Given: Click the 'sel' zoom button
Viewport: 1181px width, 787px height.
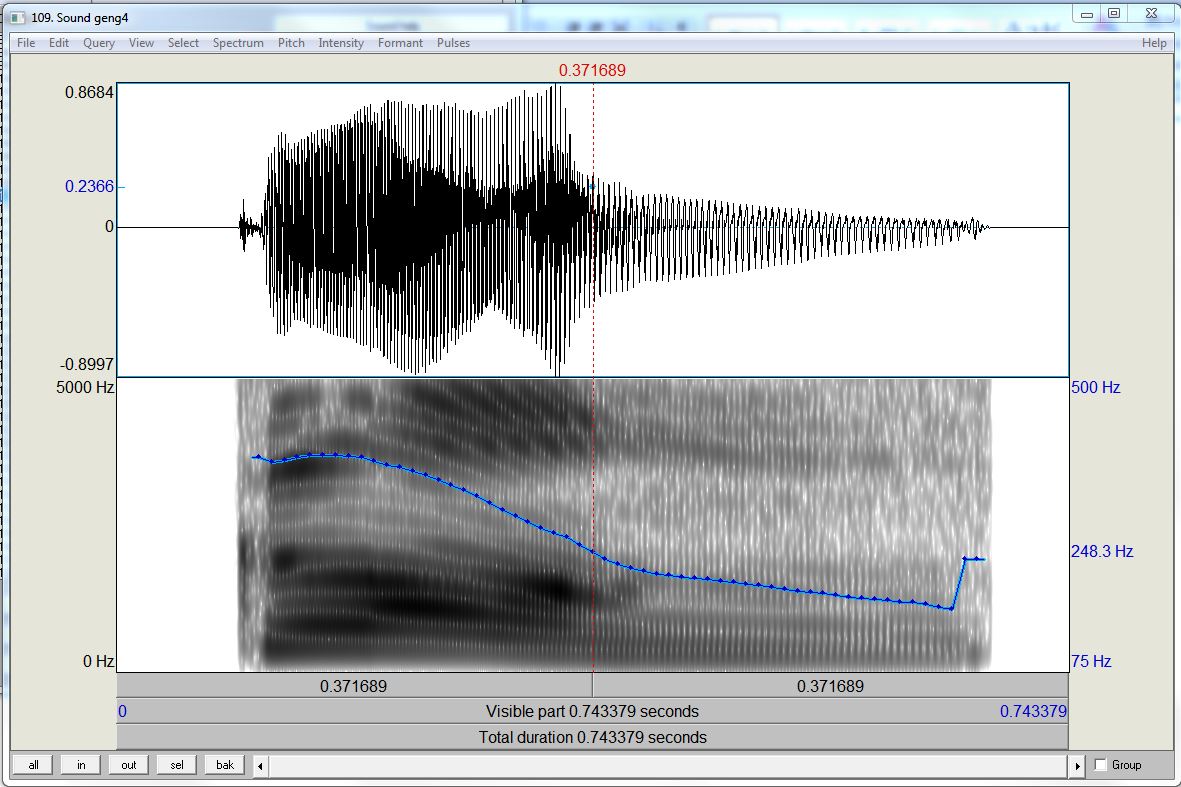Looking at the screenshot, I should pos(177,765).
